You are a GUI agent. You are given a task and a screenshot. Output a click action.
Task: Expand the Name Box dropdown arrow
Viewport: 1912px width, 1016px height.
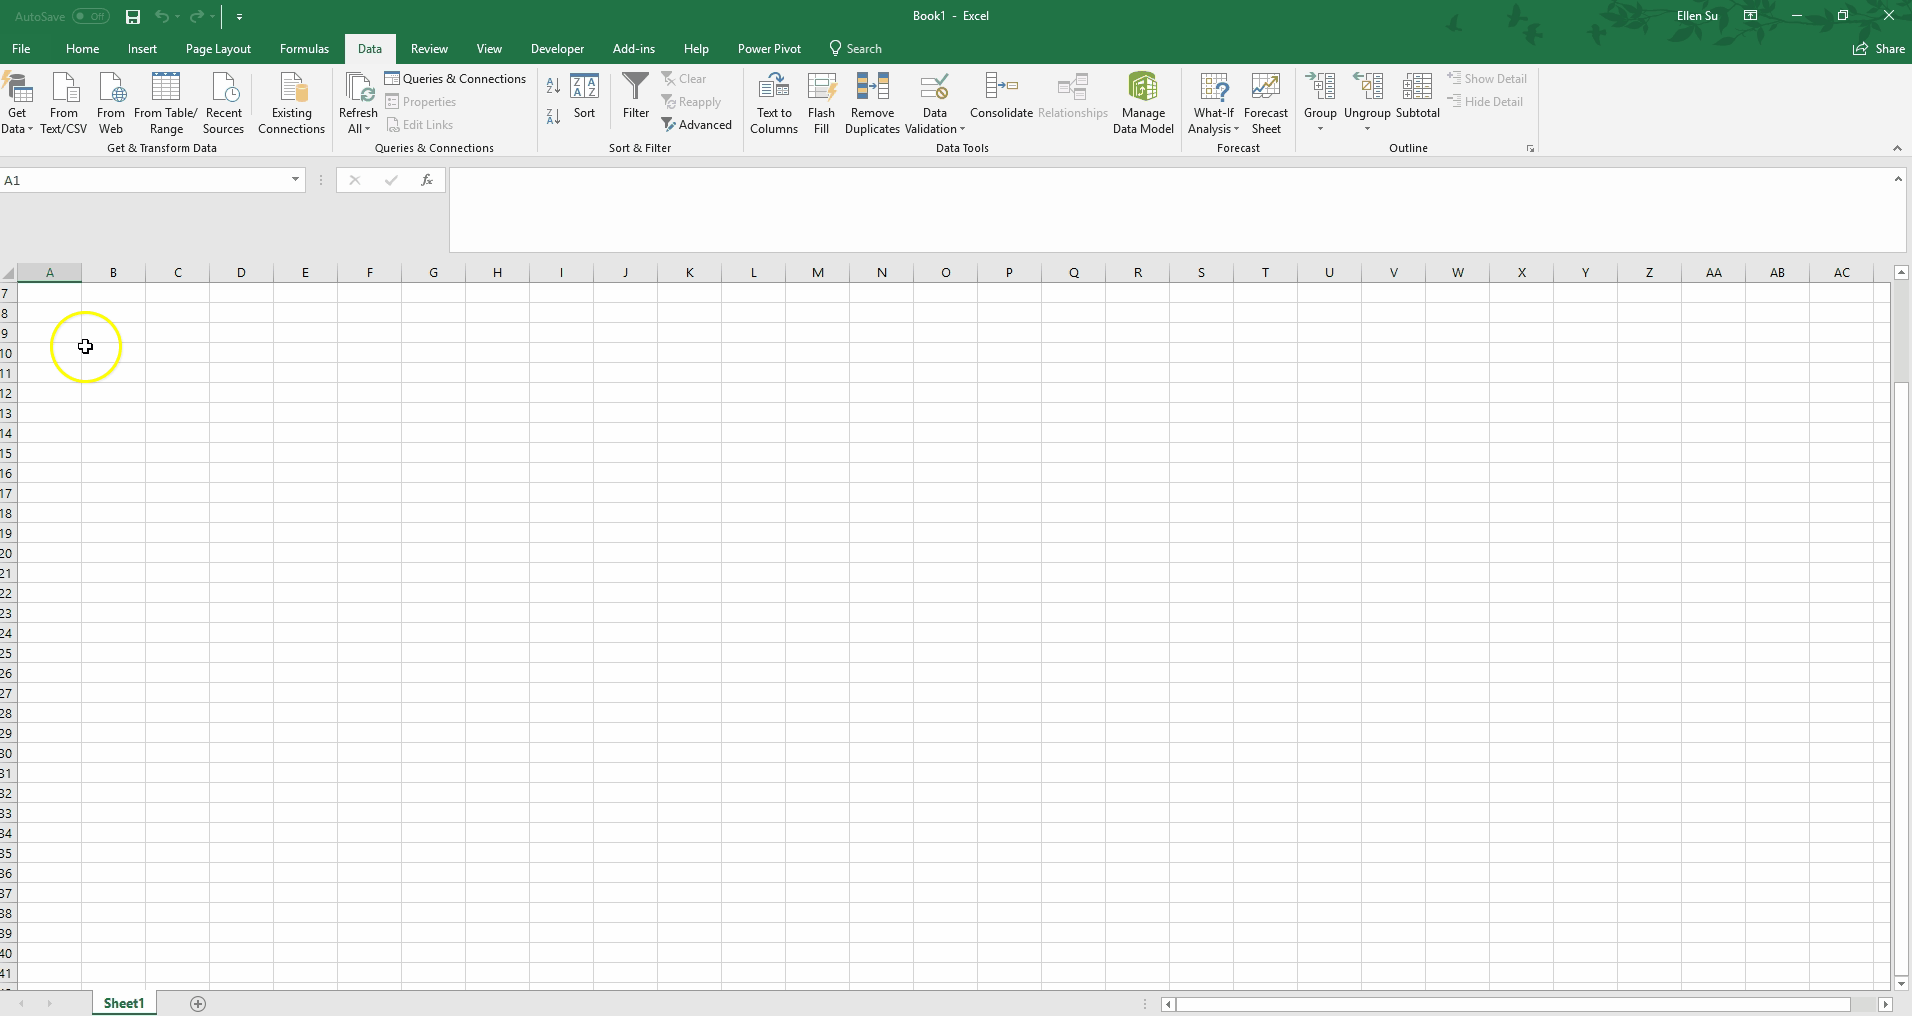295,180
